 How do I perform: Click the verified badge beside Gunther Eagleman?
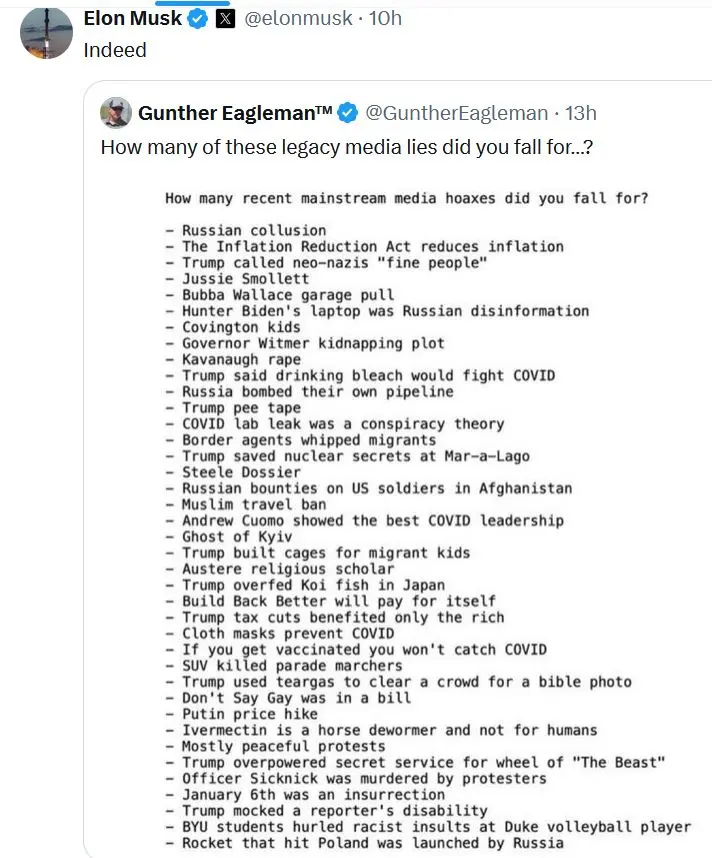pyautogui.click(x=346, y=113)
